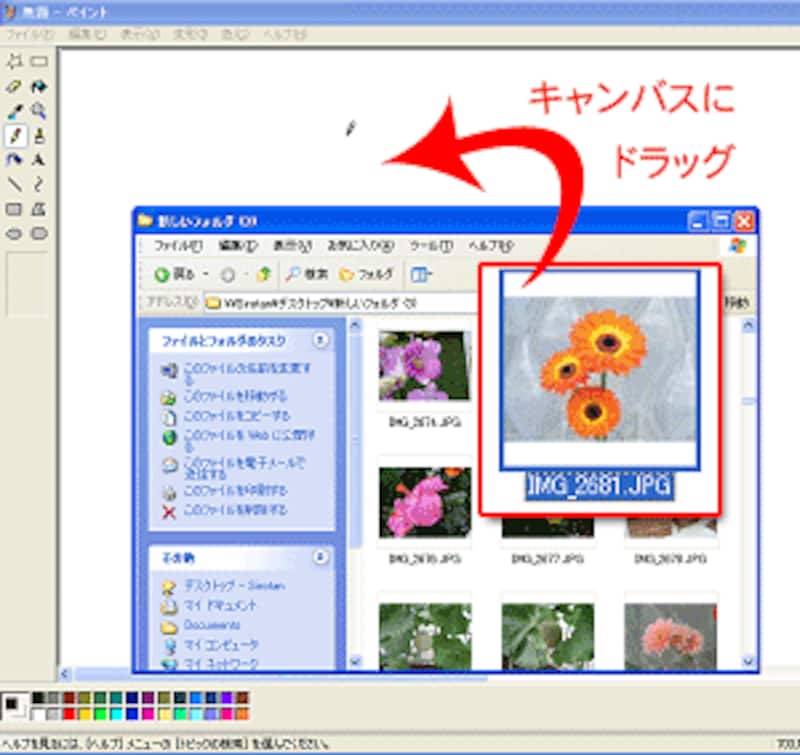
Task: Select the rectangular Select tool in Paint
Action: tap(39, 62)
